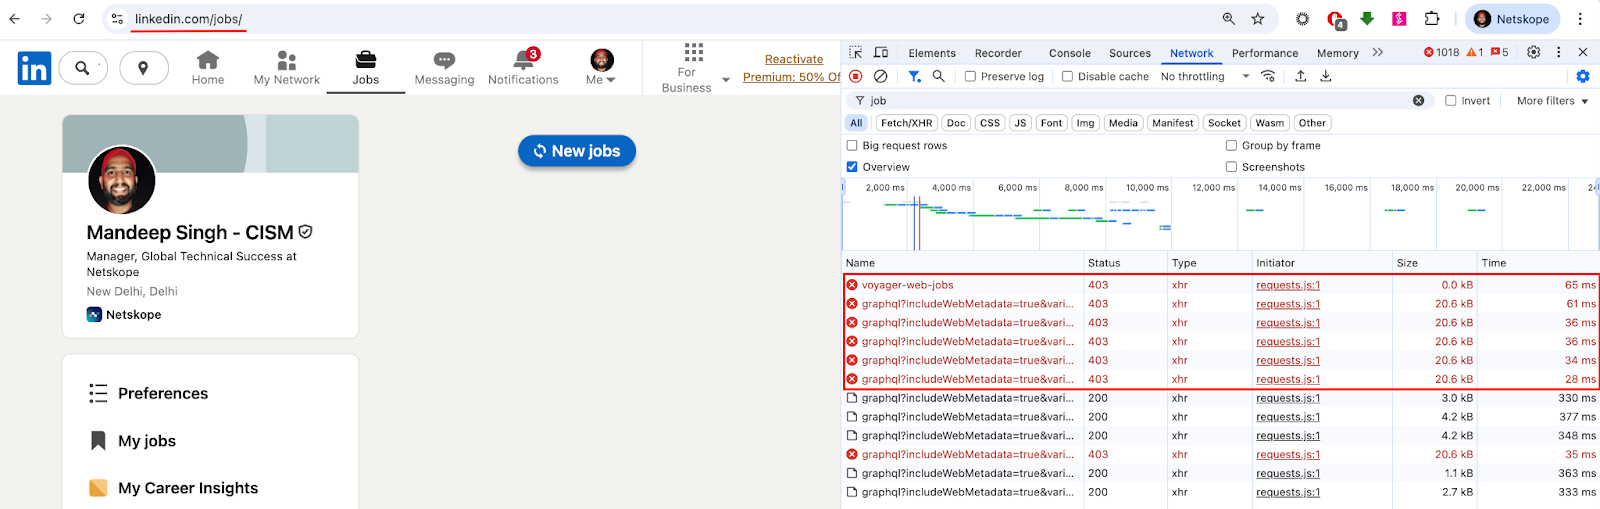Viewport: 1600px width, 509px height.
Task: Follow Reactivate Premium 50% Off link
Action: tap(792, 68)
